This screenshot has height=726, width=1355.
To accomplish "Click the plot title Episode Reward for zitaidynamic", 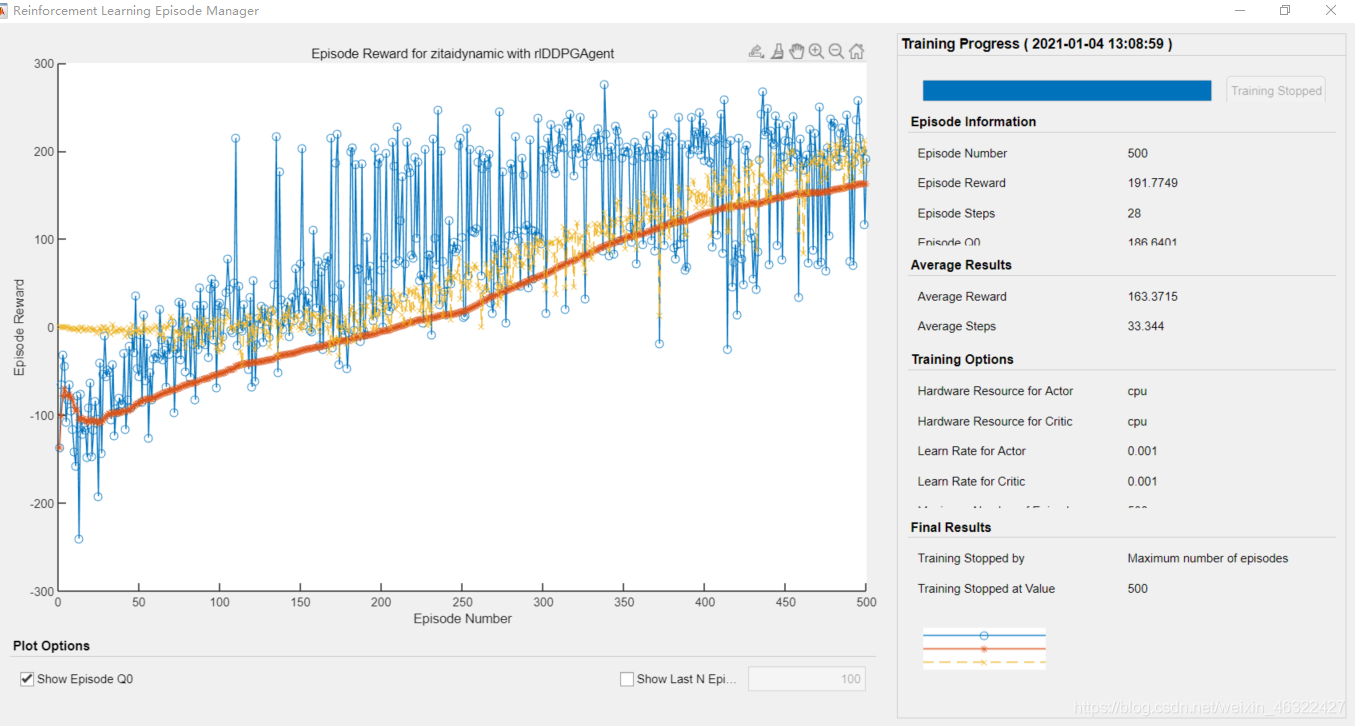I will pyautogui.click(x=463, y=54).
